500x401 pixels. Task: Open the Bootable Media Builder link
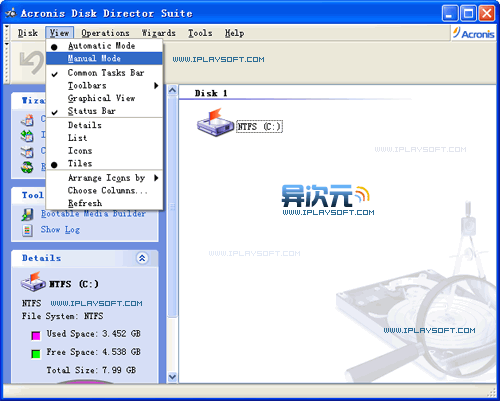(93, 214)
